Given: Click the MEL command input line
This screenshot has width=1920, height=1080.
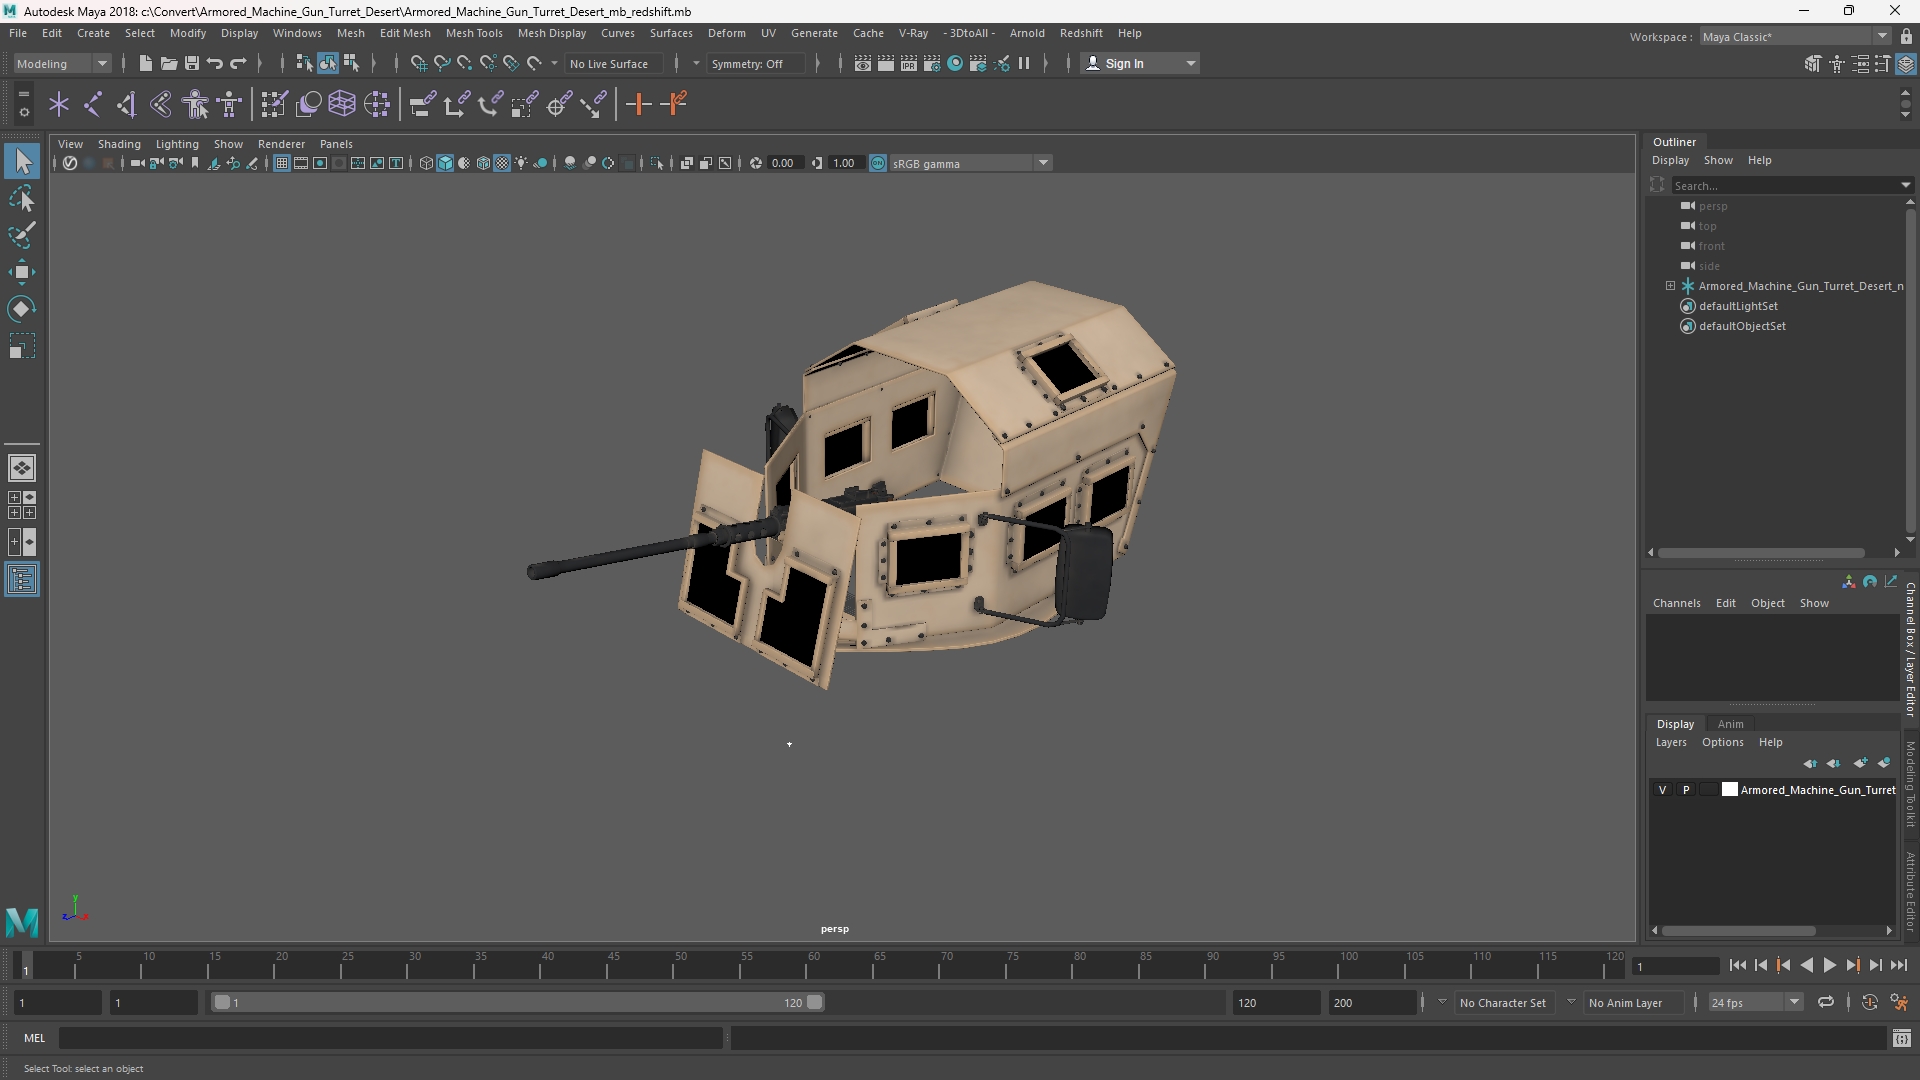Looking at the screenshot, I should tap(390, 1038).
